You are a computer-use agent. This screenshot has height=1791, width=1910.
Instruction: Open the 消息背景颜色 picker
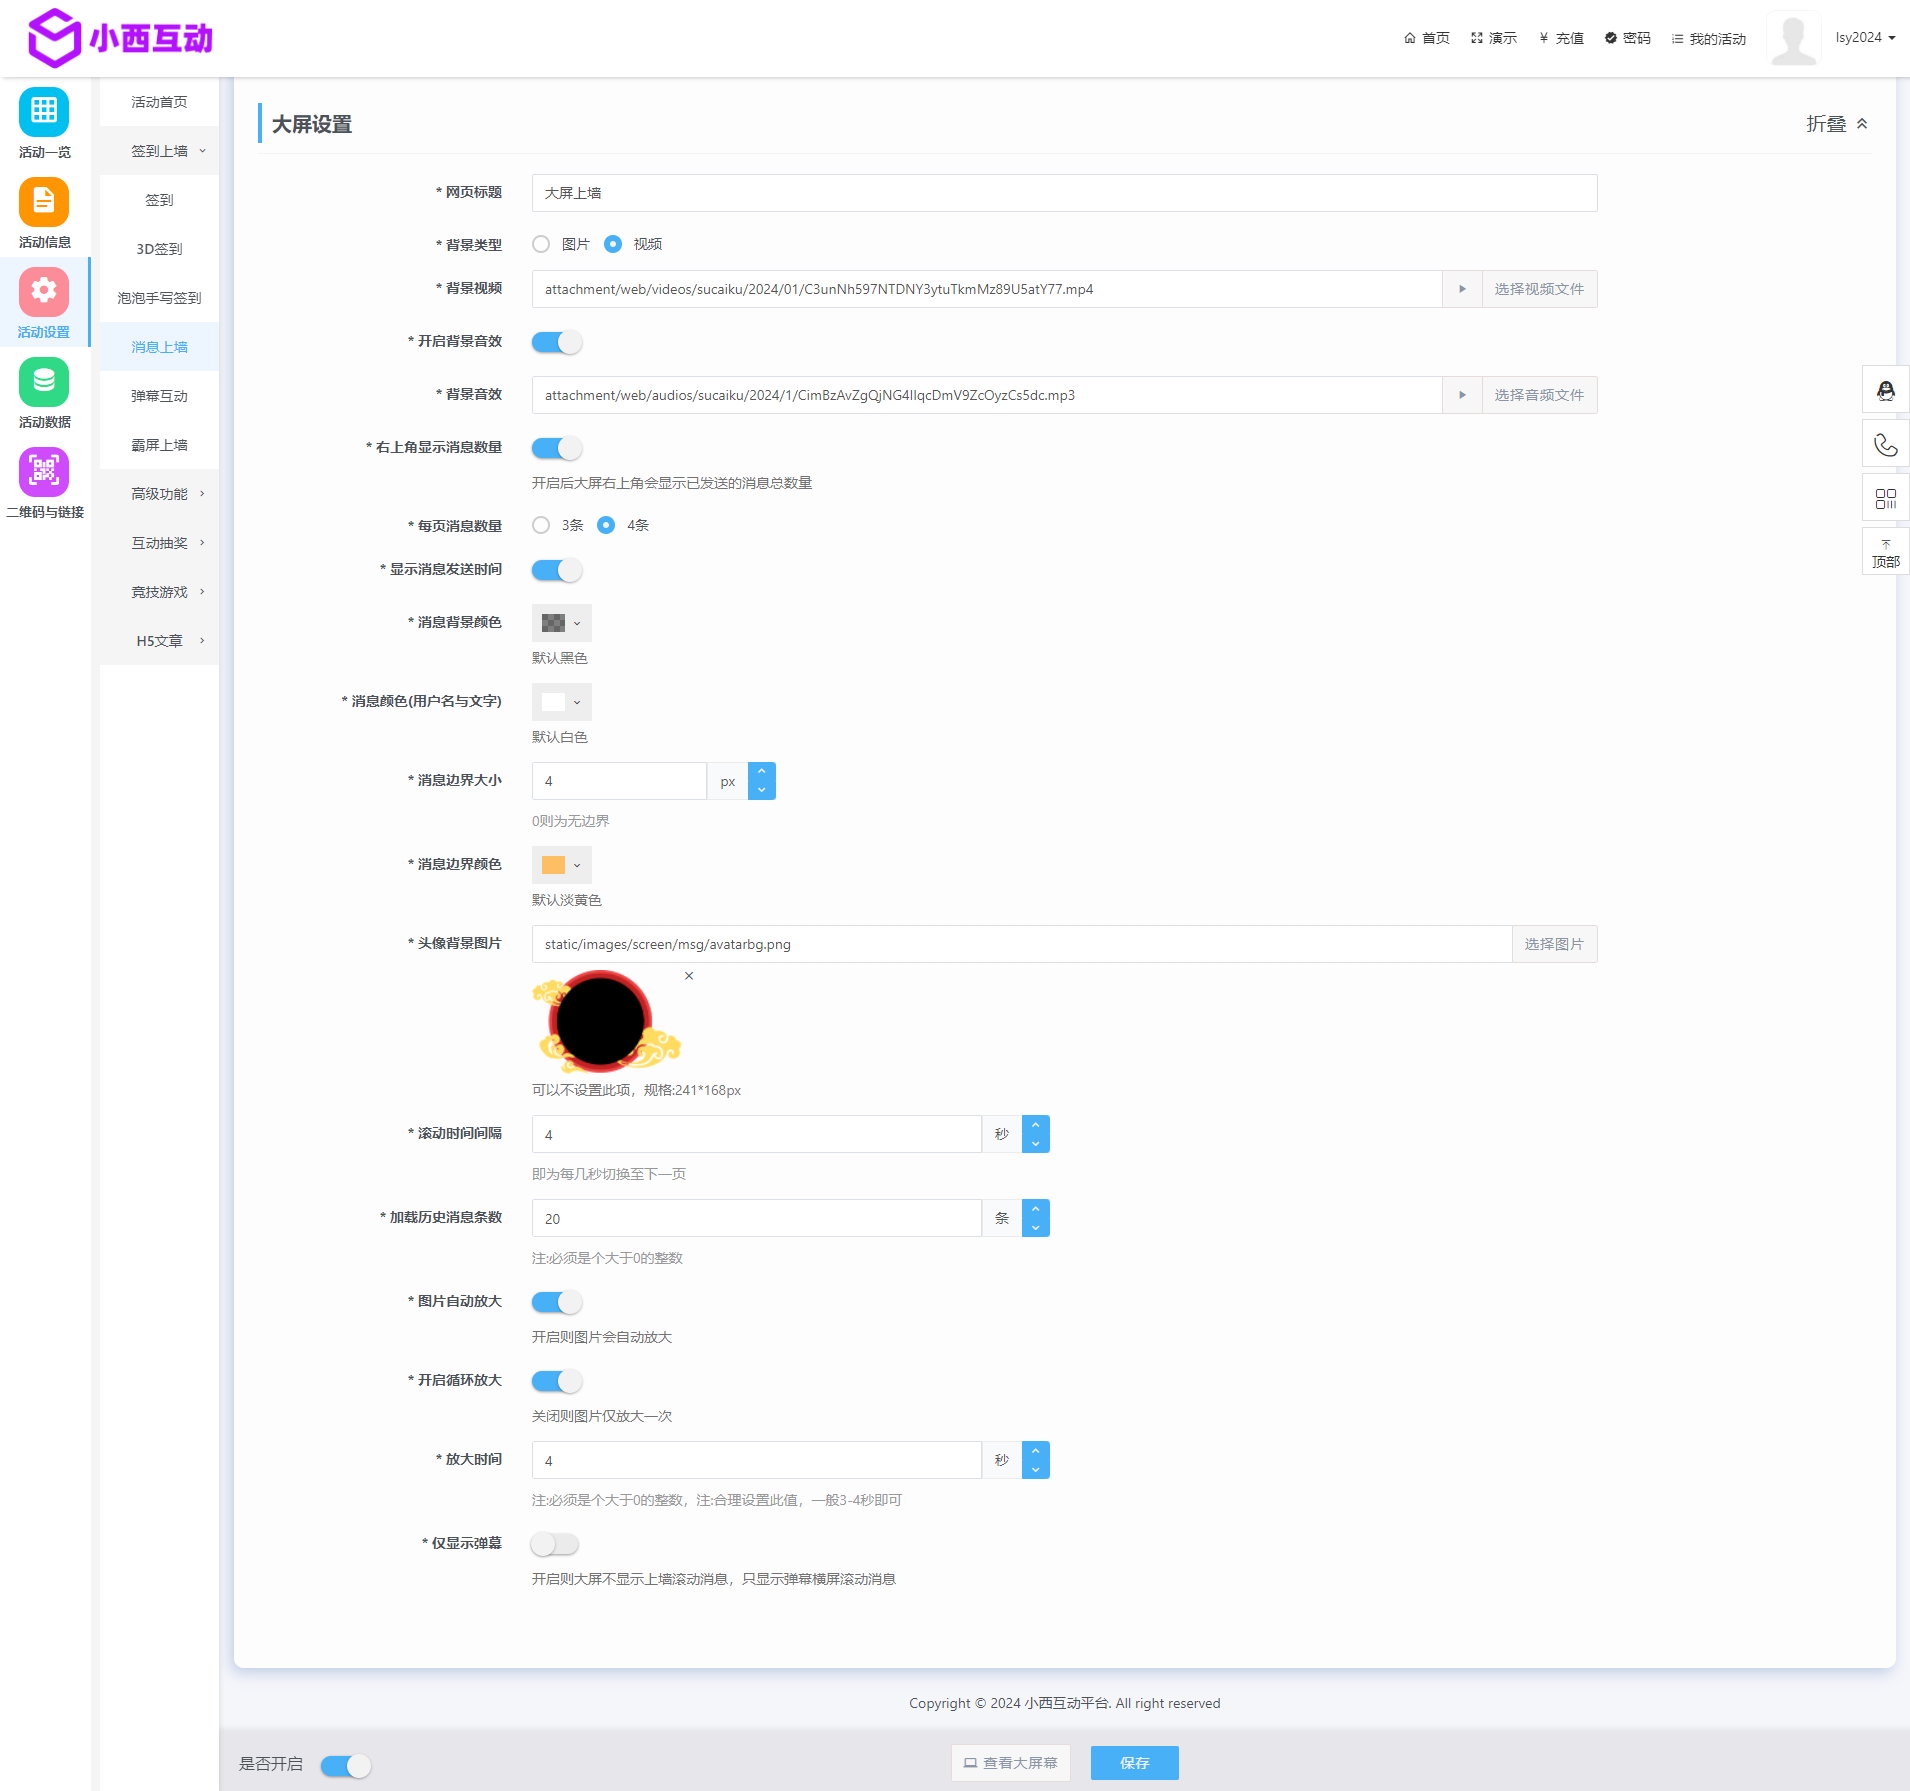point(561,623)
